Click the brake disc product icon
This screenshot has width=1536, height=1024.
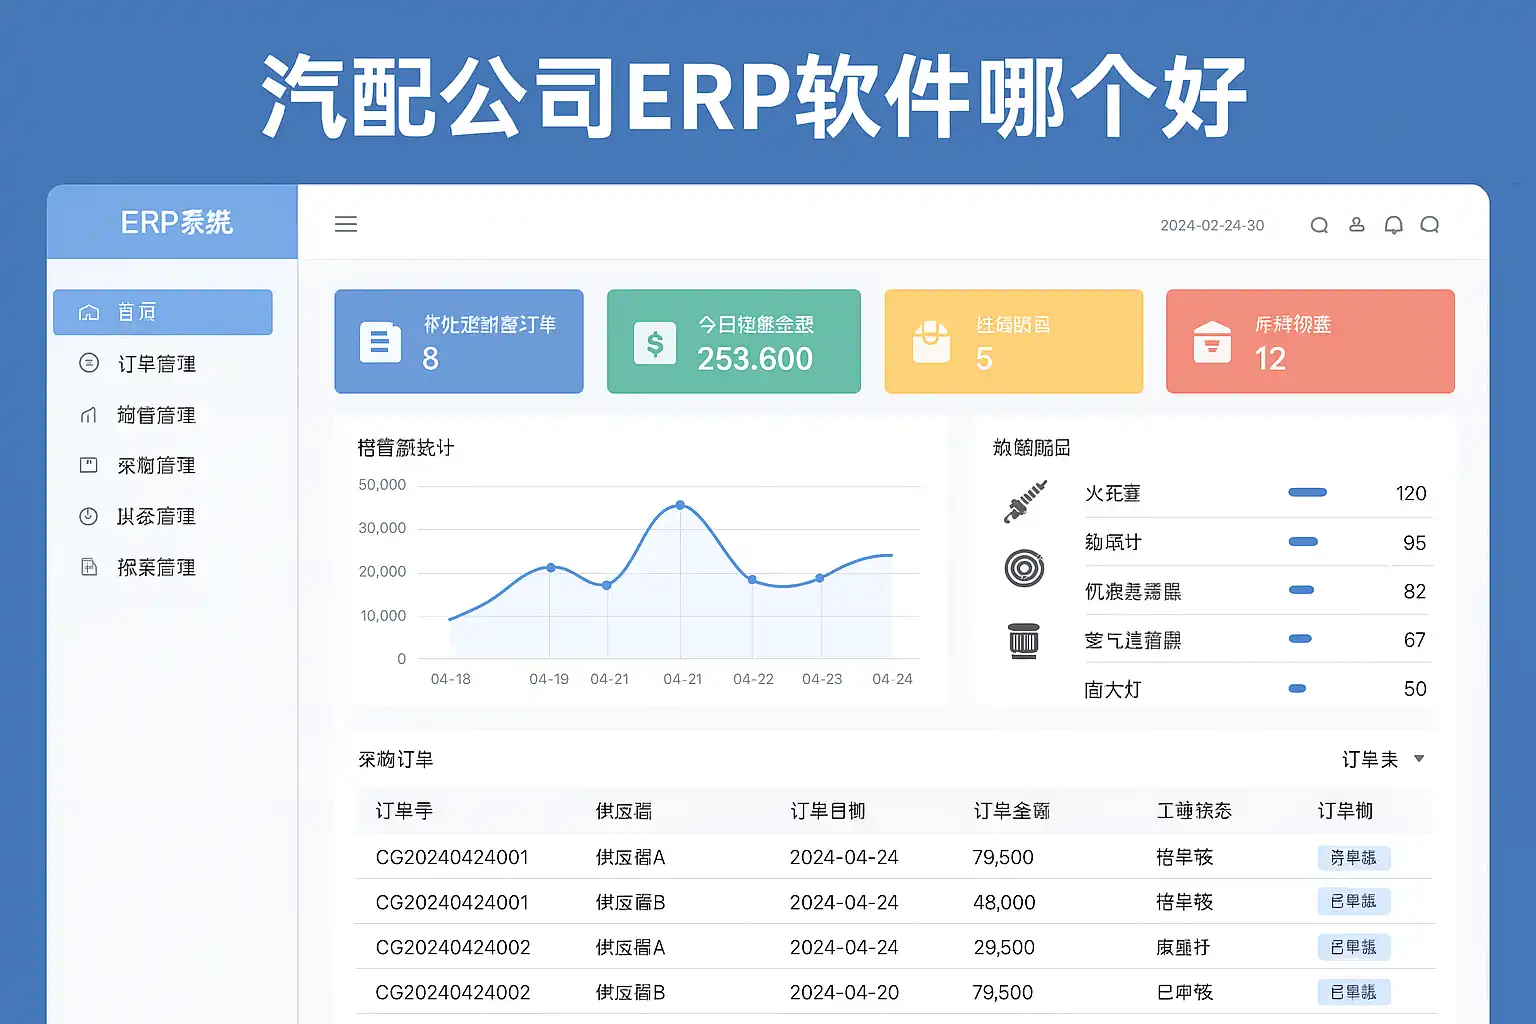point(1024,568)
